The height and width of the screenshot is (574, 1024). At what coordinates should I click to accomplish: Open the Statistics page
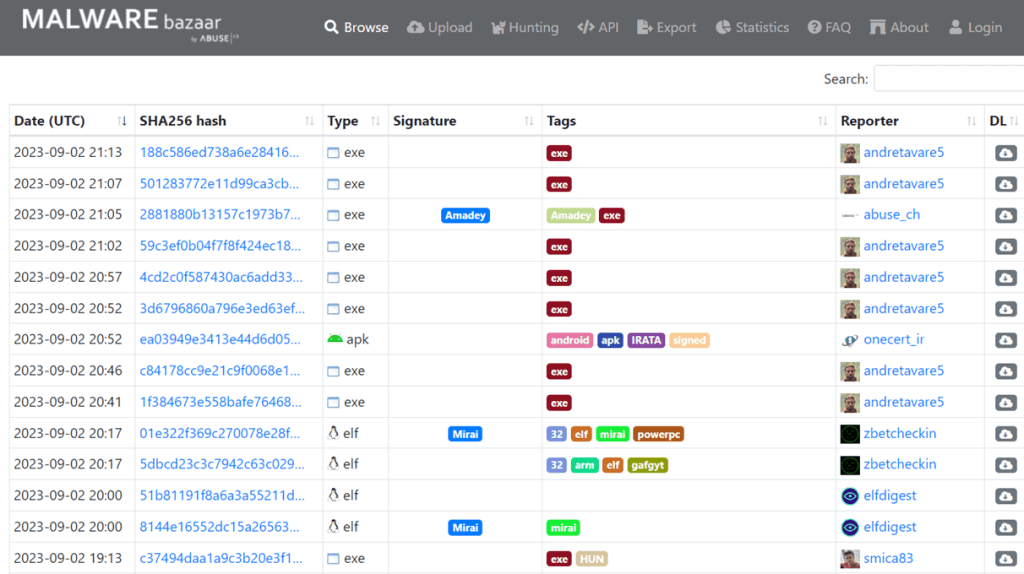[x=752, y=27]
